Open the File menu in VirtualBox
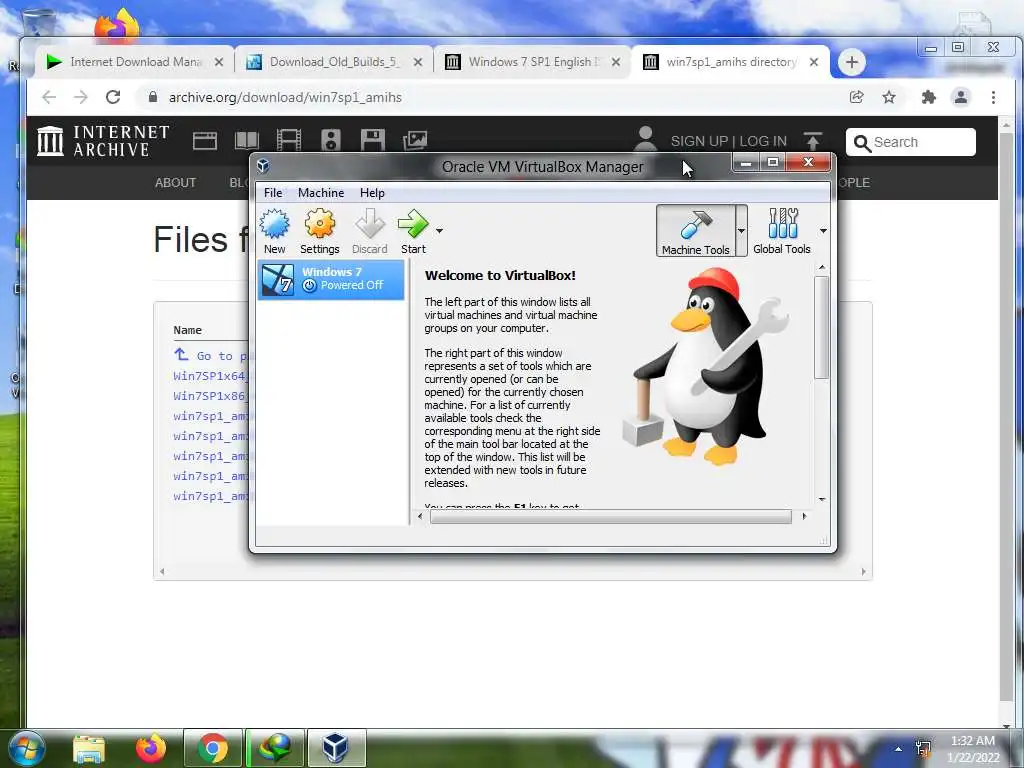This screenshot has width=1024, height=768. tap(273, 193)
